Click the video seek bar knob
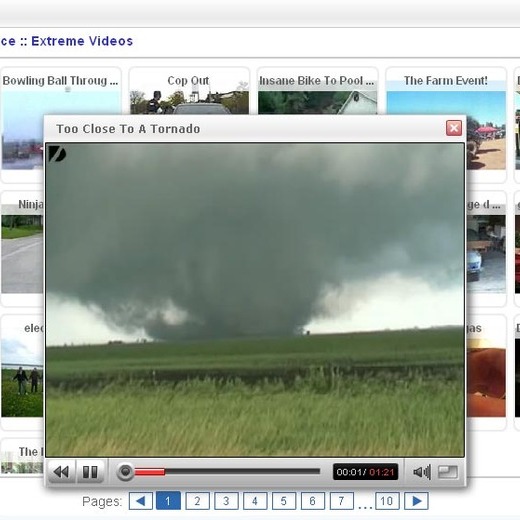 [125, 472]
